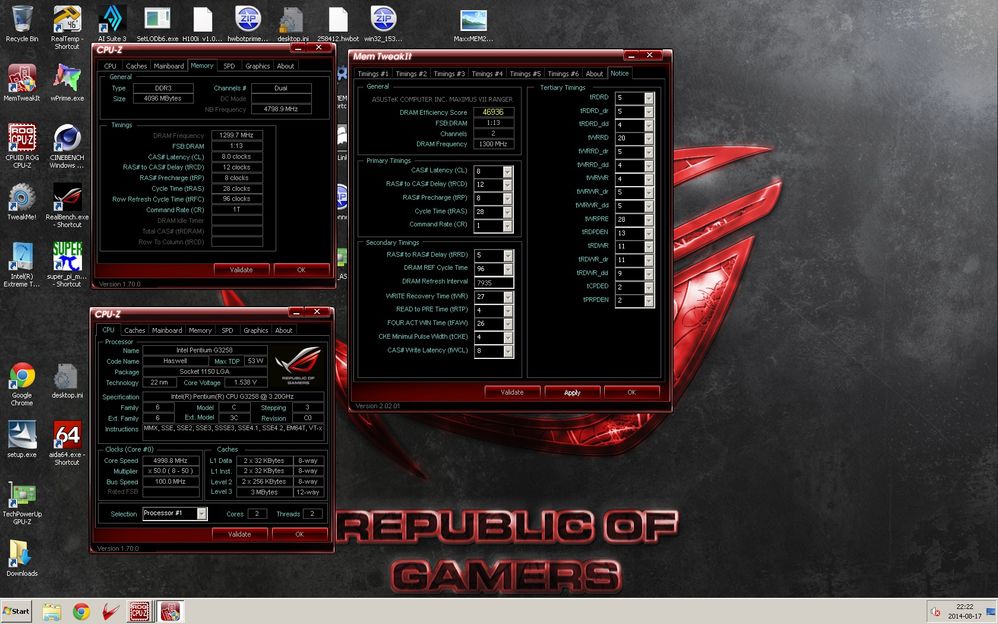998x624 pixels.
Task: Open the MemTweakIt desktop shortcut
Action: click(22, 83)
